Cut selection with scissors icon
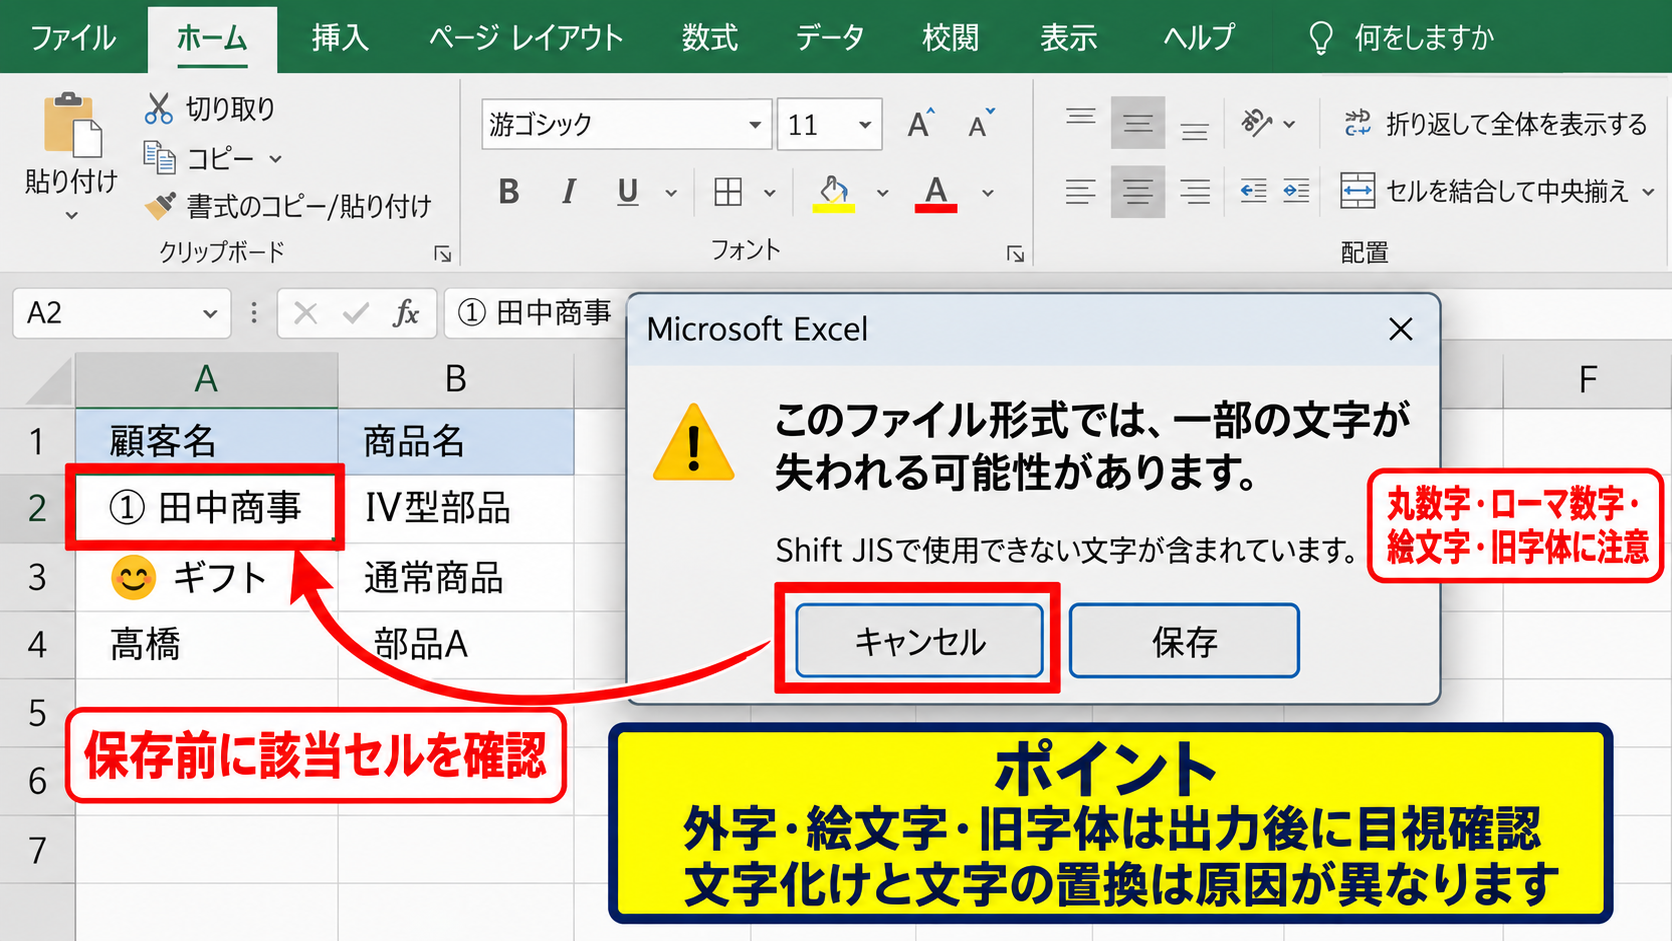This screenshot has height=941, width=1672. [158, 108]
